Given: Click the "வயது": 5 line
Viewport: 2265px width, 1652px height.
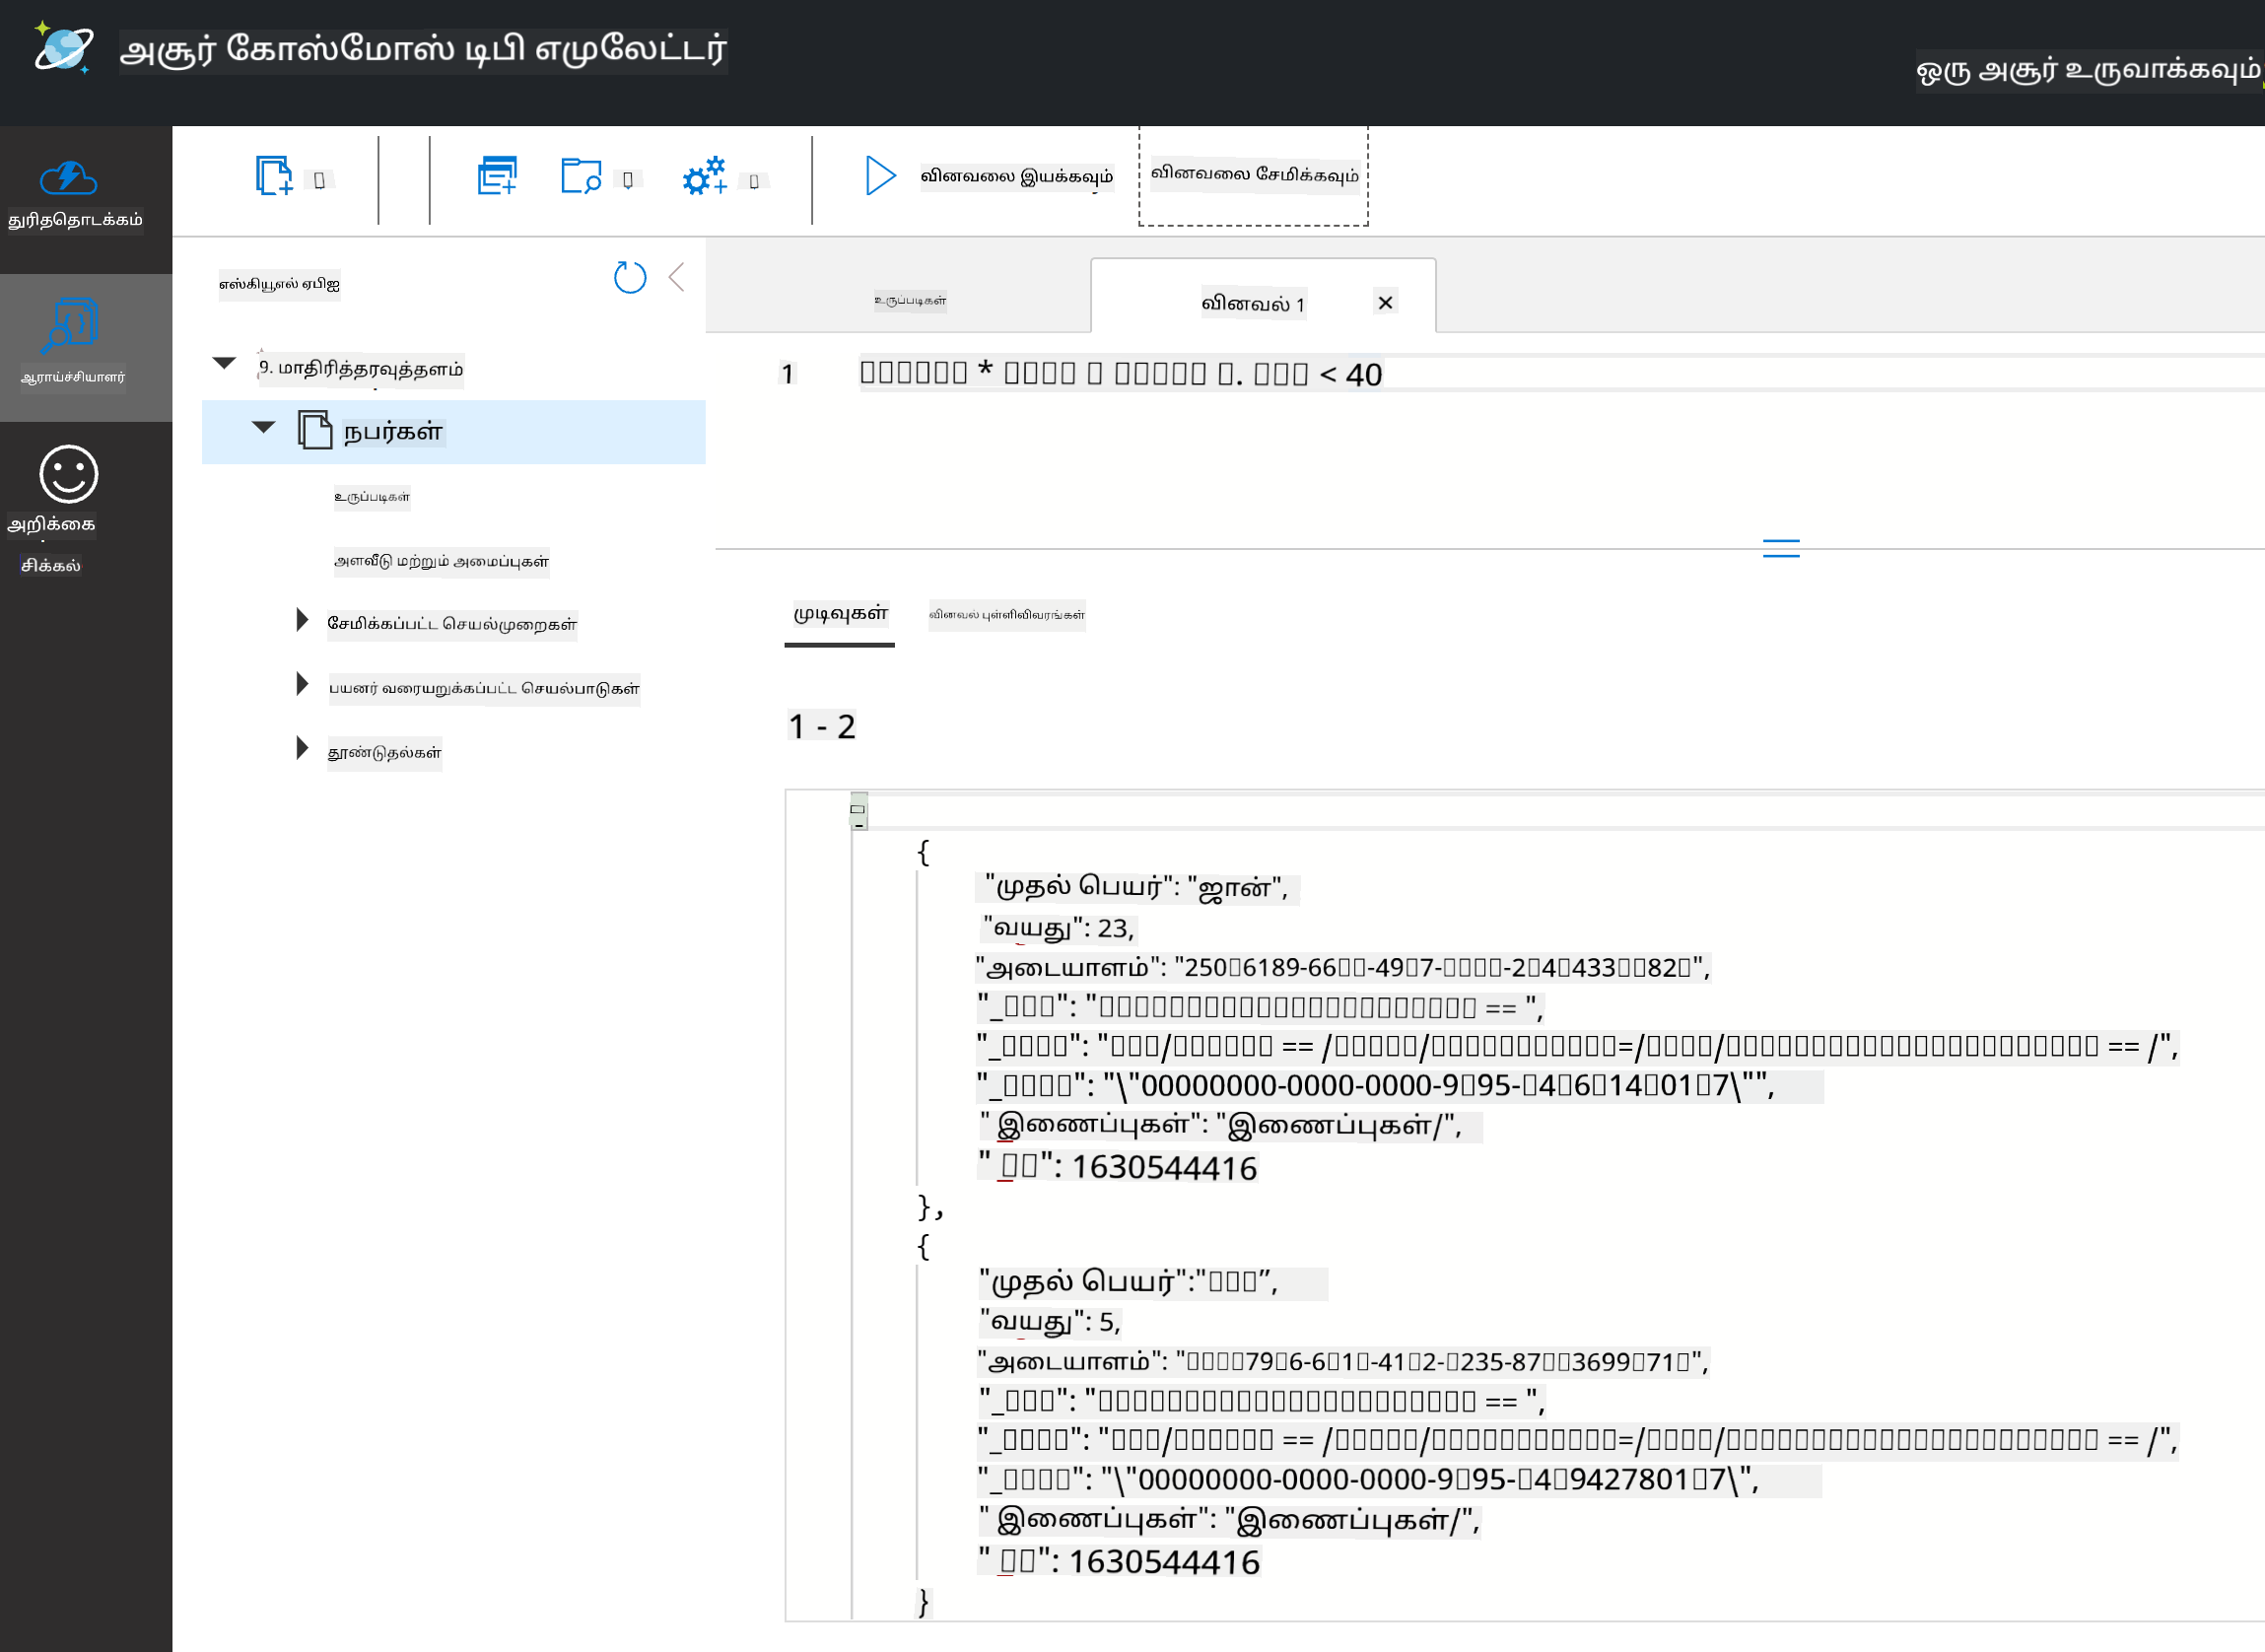Looking at the screenshot, I should point(1050,1322).
